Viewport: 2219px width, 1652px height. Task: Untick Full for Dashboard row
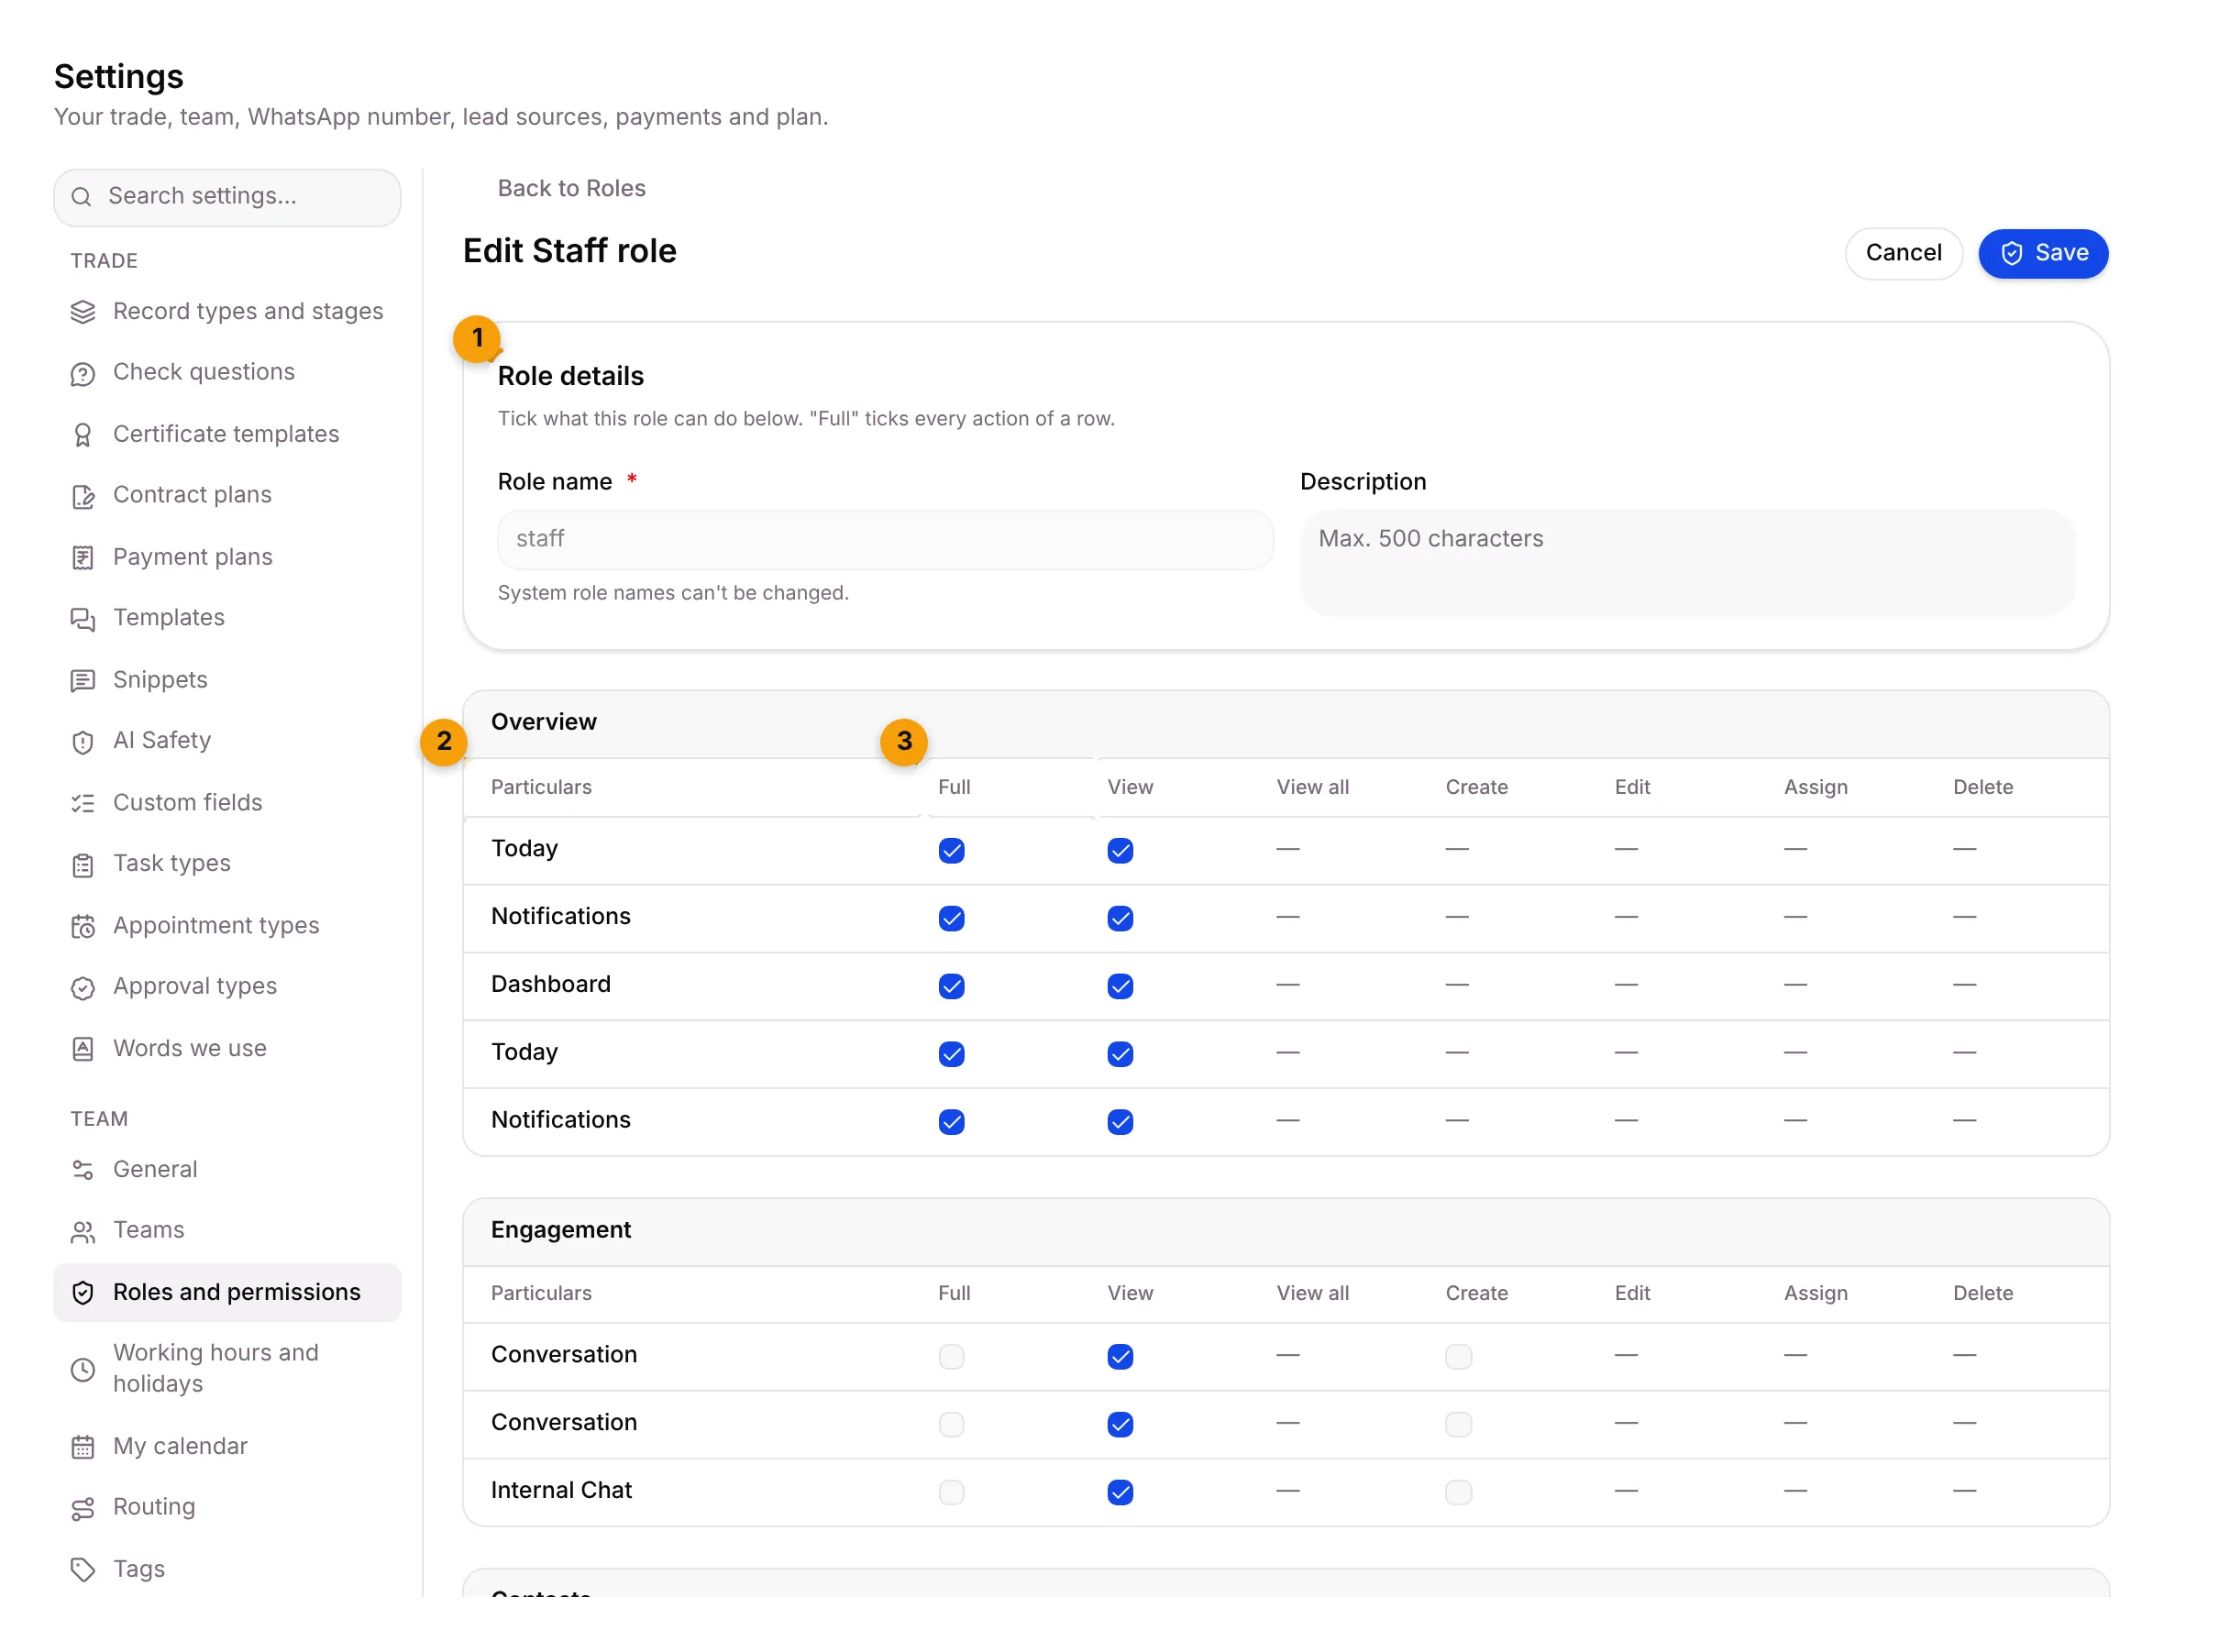(x=951, y=986)
